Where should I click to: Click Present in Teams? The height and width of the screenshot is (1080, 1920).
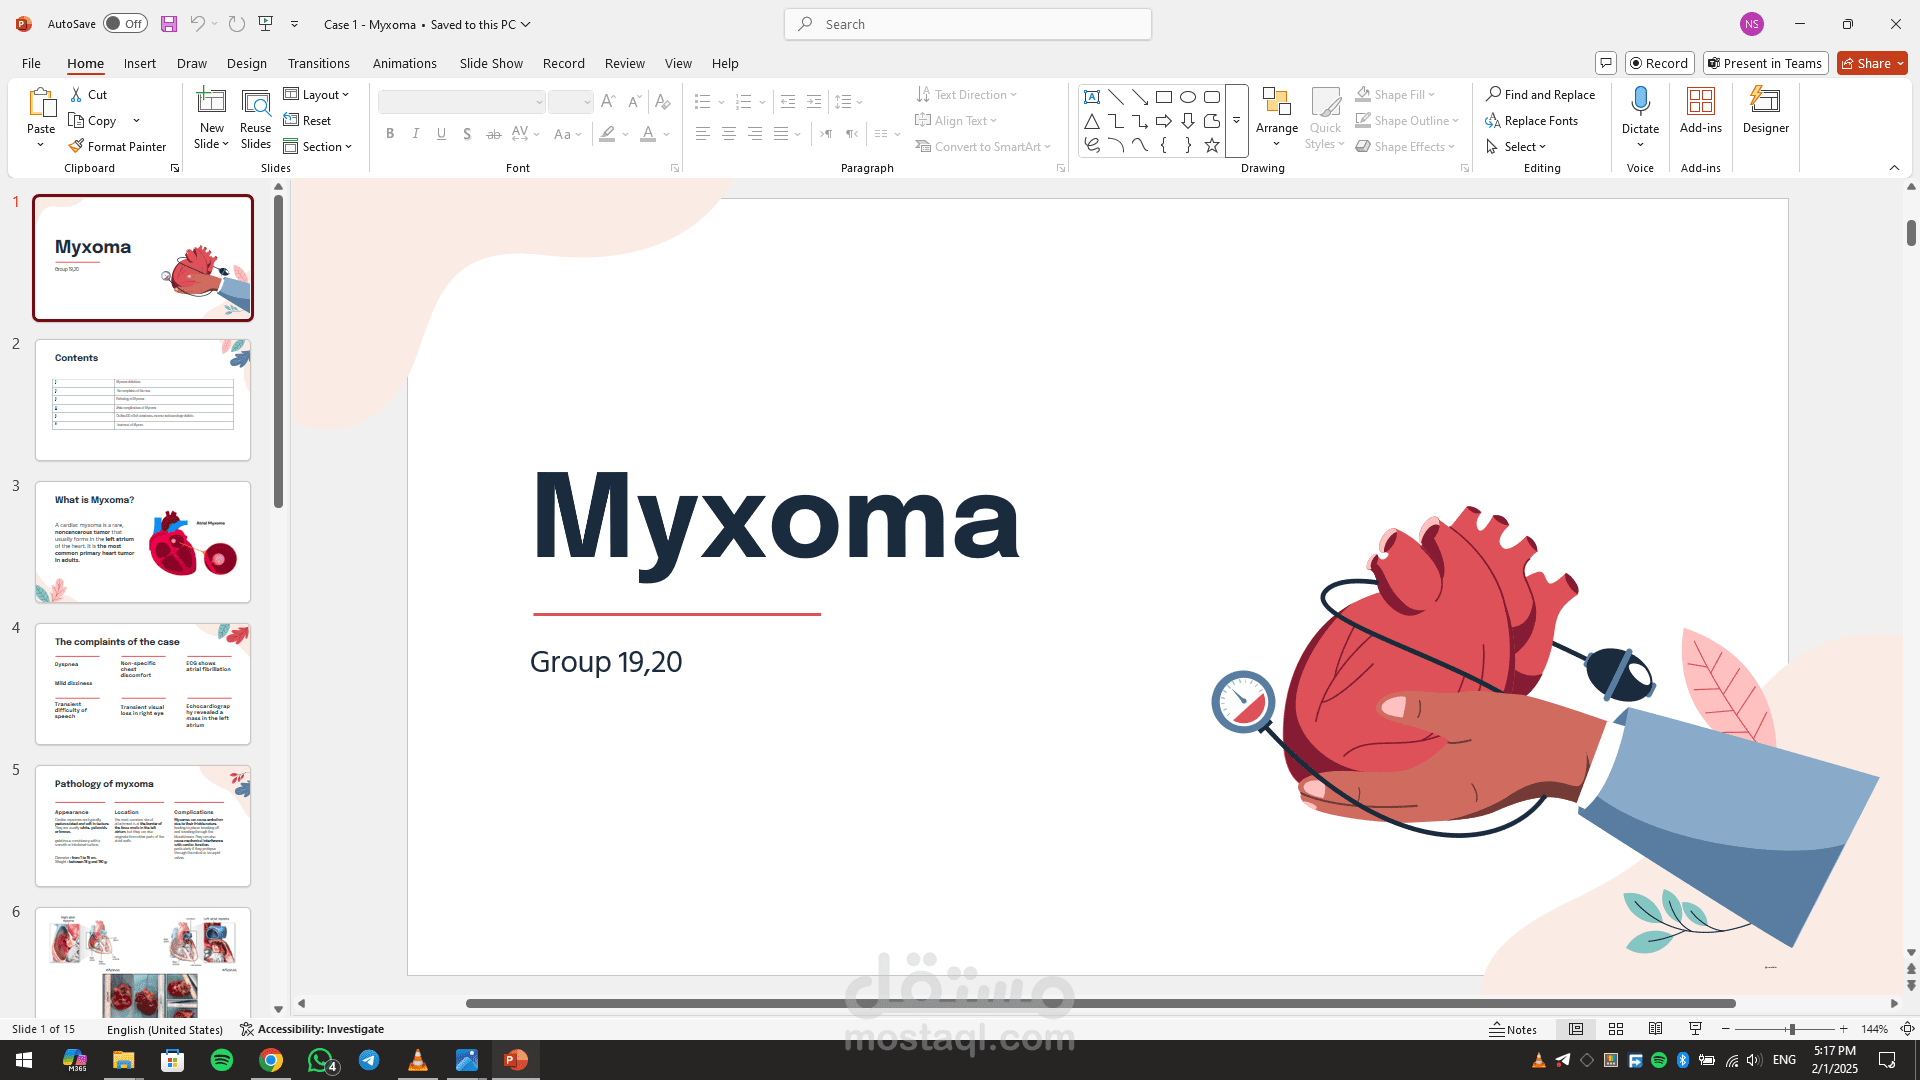point(1766,63)
